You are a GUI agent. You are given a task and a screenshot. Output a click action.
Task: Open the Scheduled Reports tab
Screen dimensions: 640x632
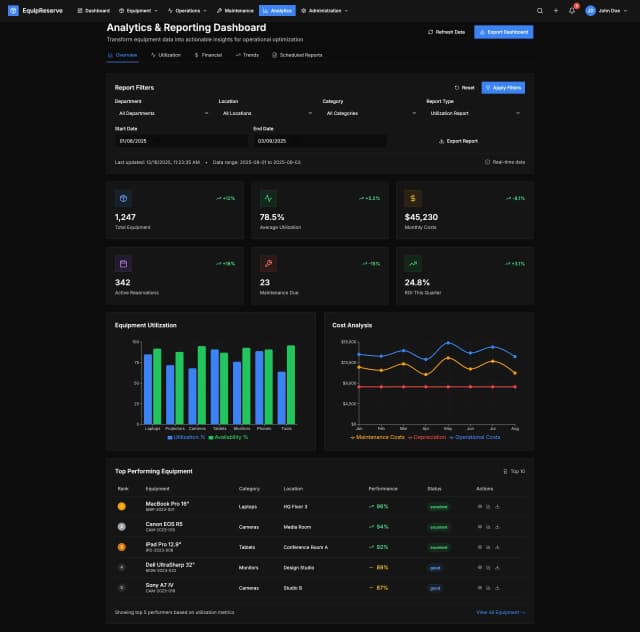point(295,55)
